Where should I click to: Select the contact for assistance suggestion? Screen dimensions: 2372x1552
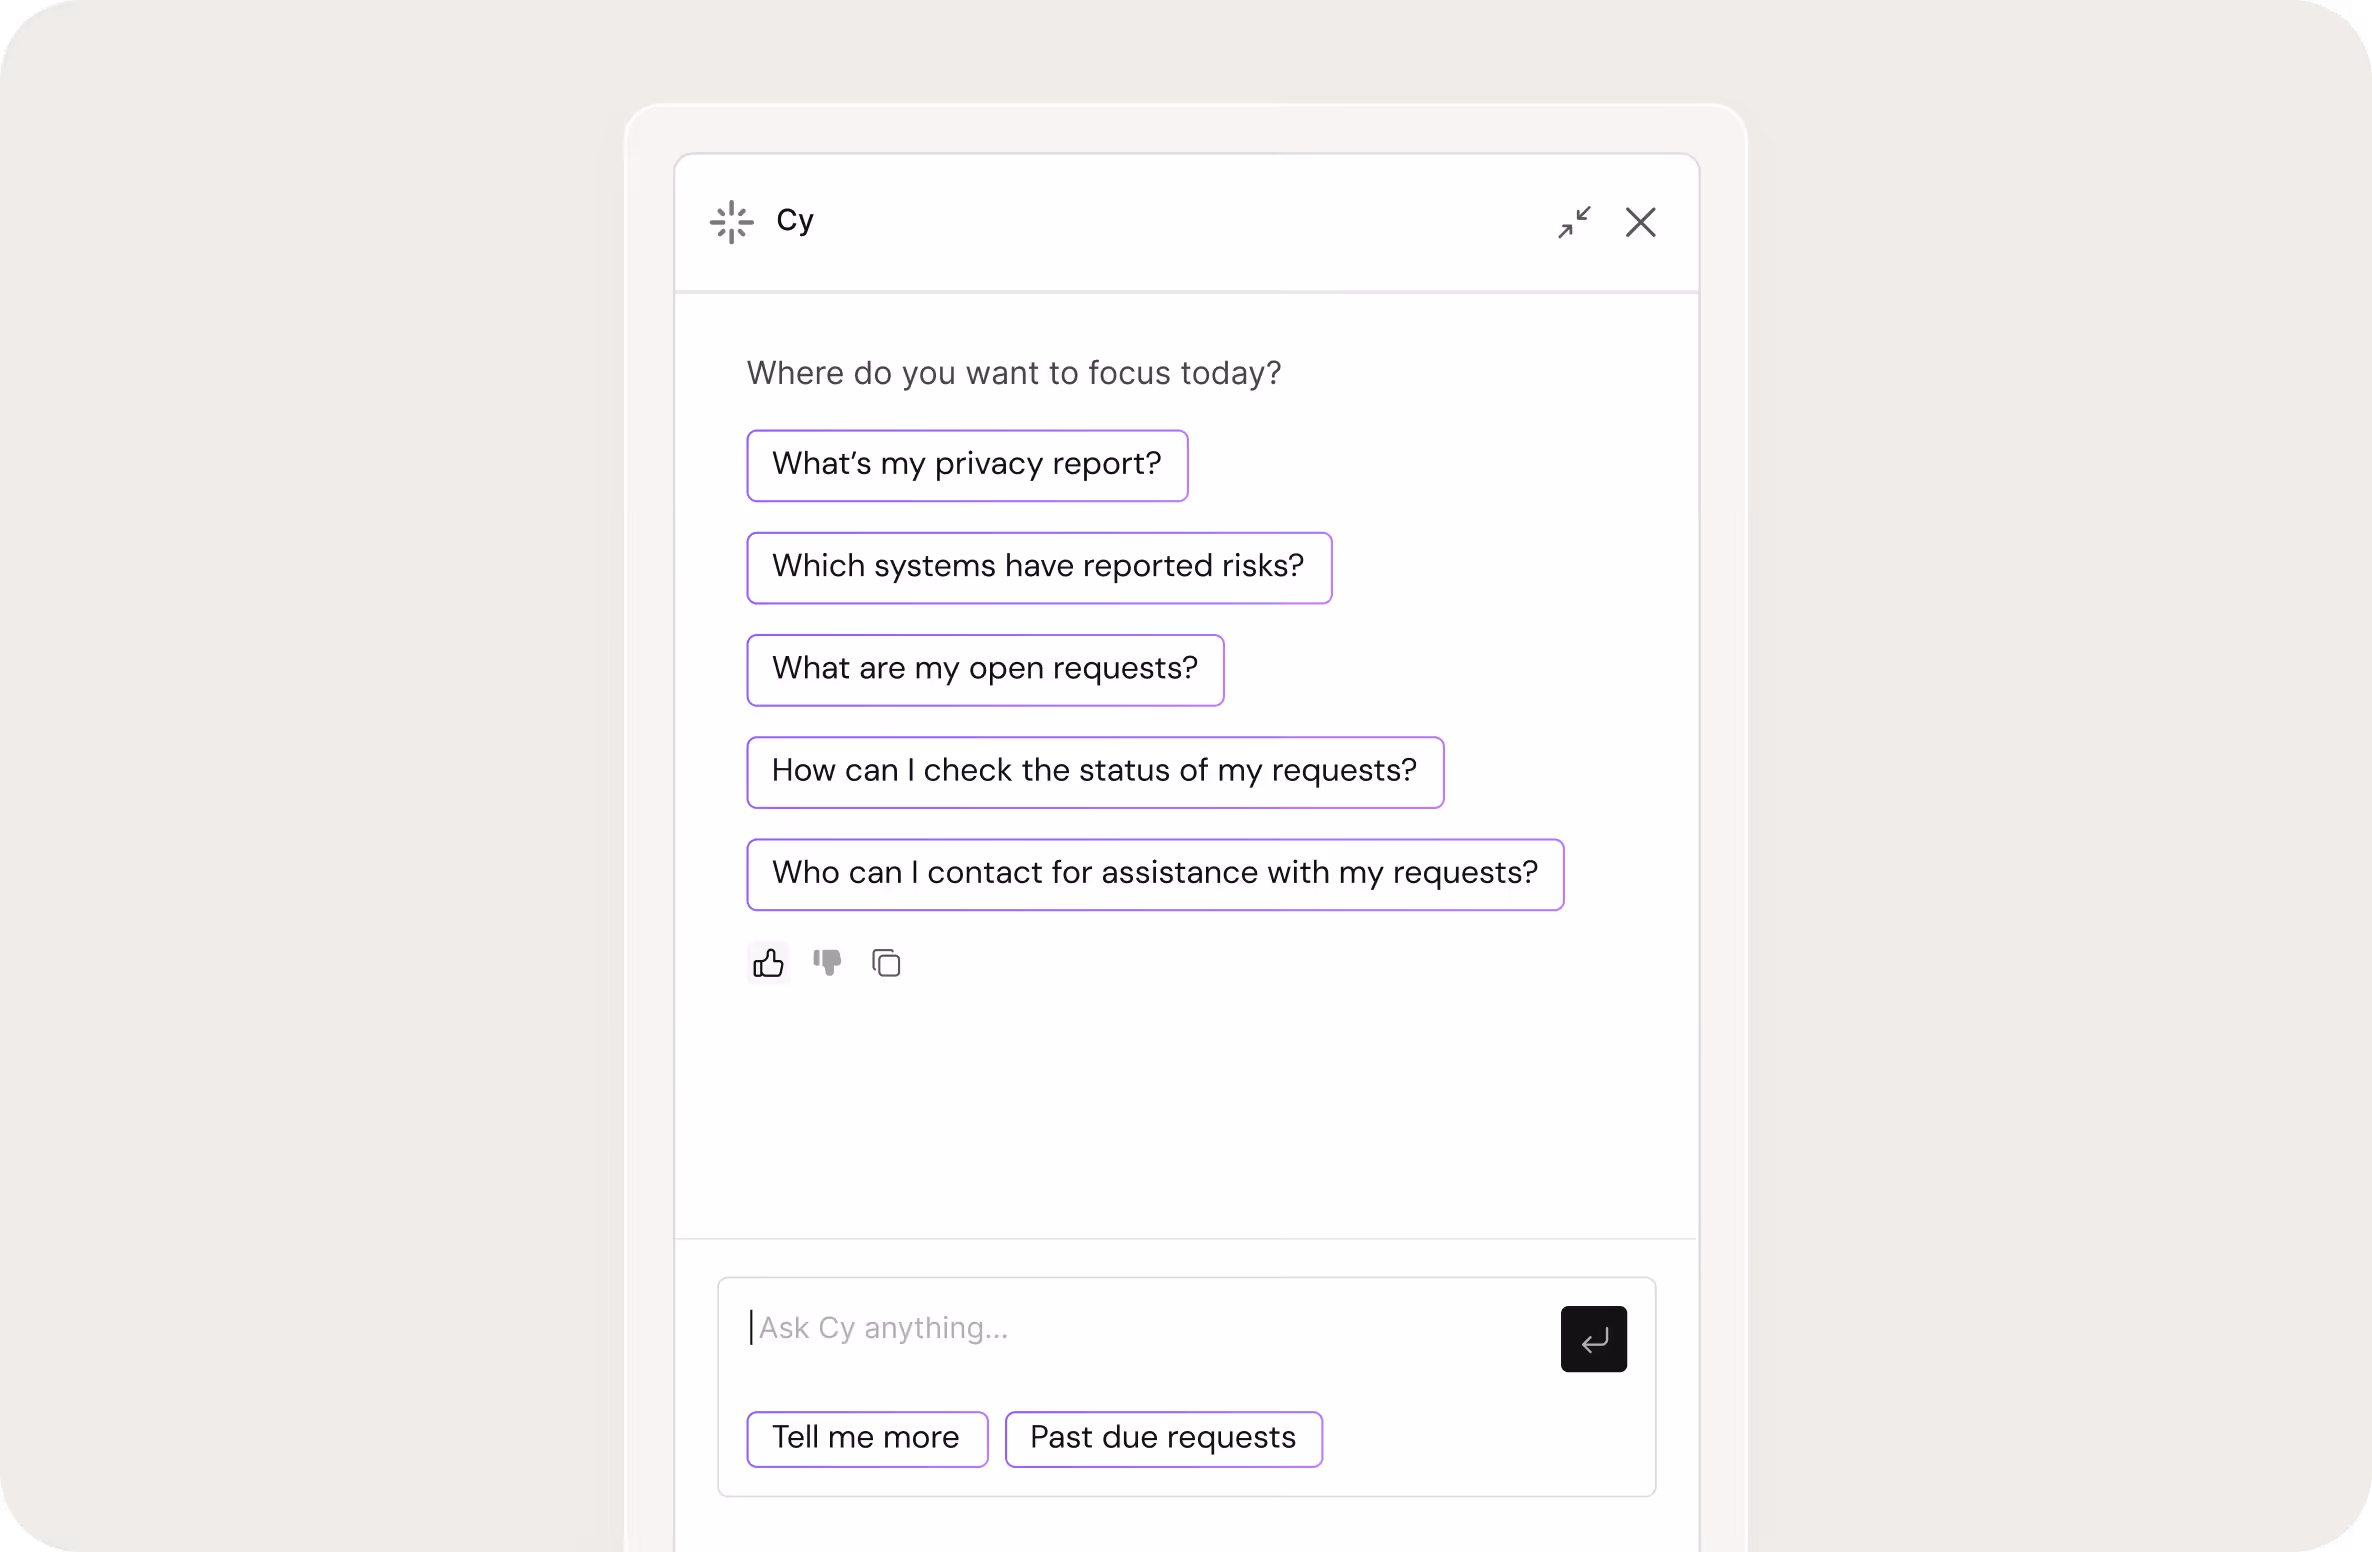point(1154,874)
